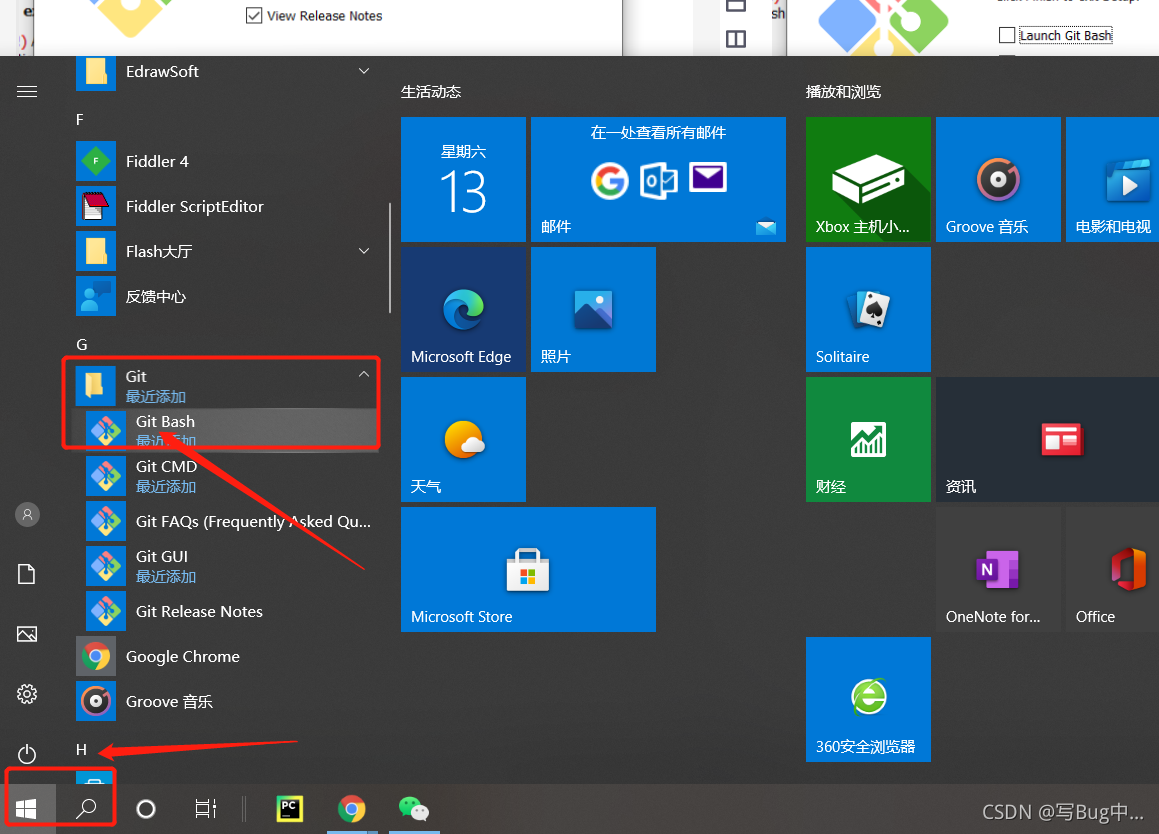This screenshot has height=834, width=1159.
Task: Collapse the Git folder in app list
Action: pos(364,374)
